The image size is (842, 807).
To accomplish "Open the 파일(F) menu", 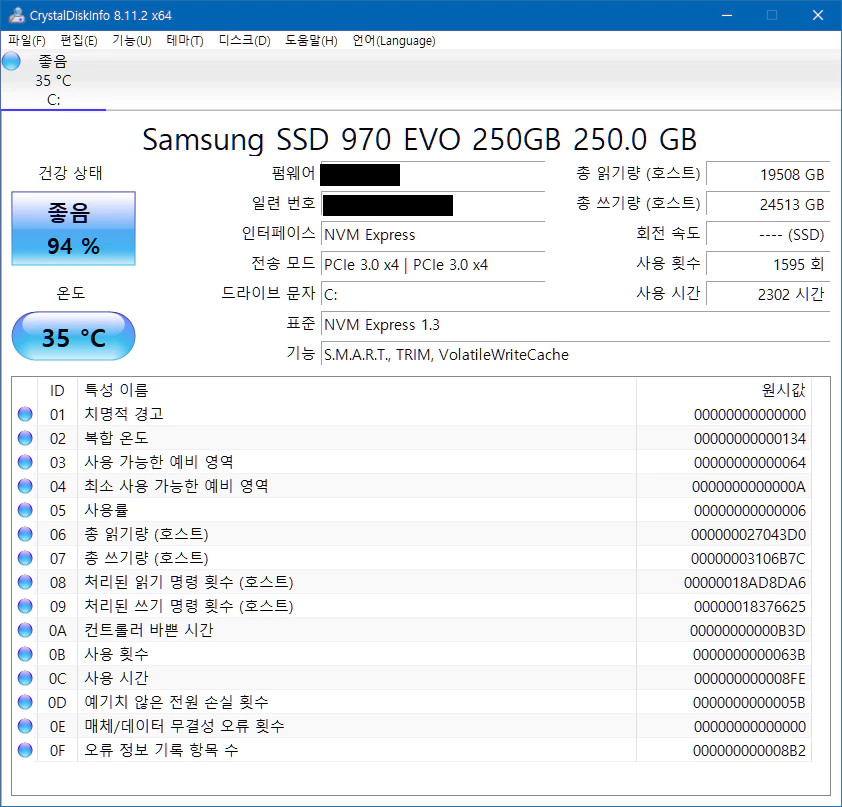I will point(27,40).
